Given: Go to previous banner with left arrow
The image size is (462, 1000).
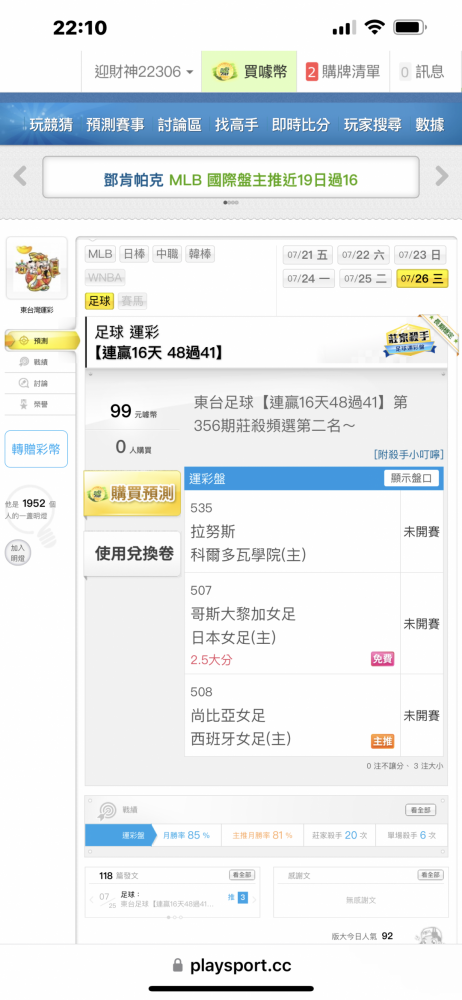Looking at the screenshot, I should click(20, 176).
